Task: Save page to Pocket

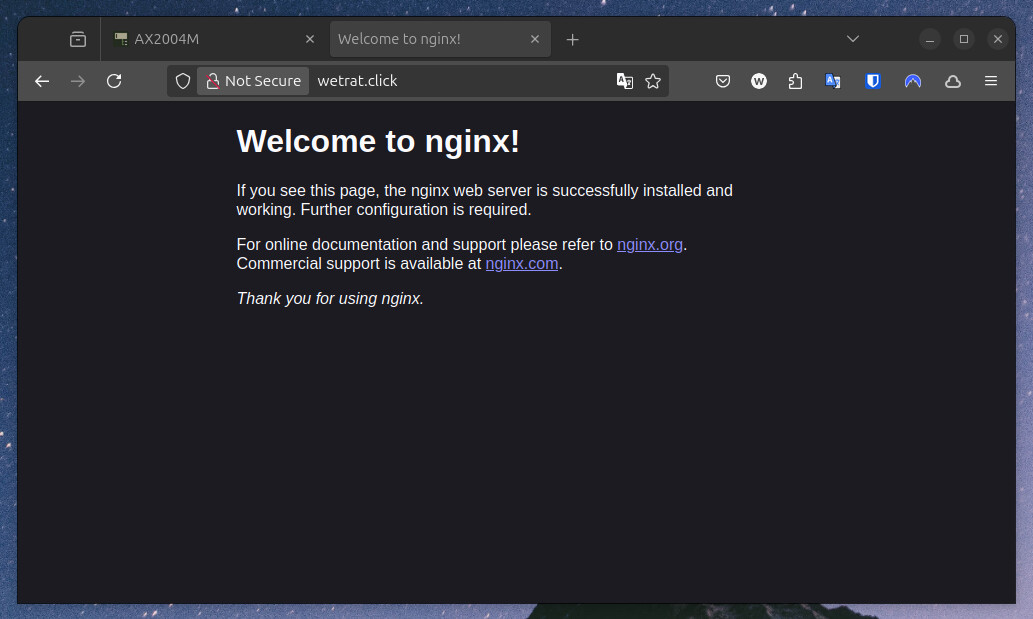Action: pos(723,81)
